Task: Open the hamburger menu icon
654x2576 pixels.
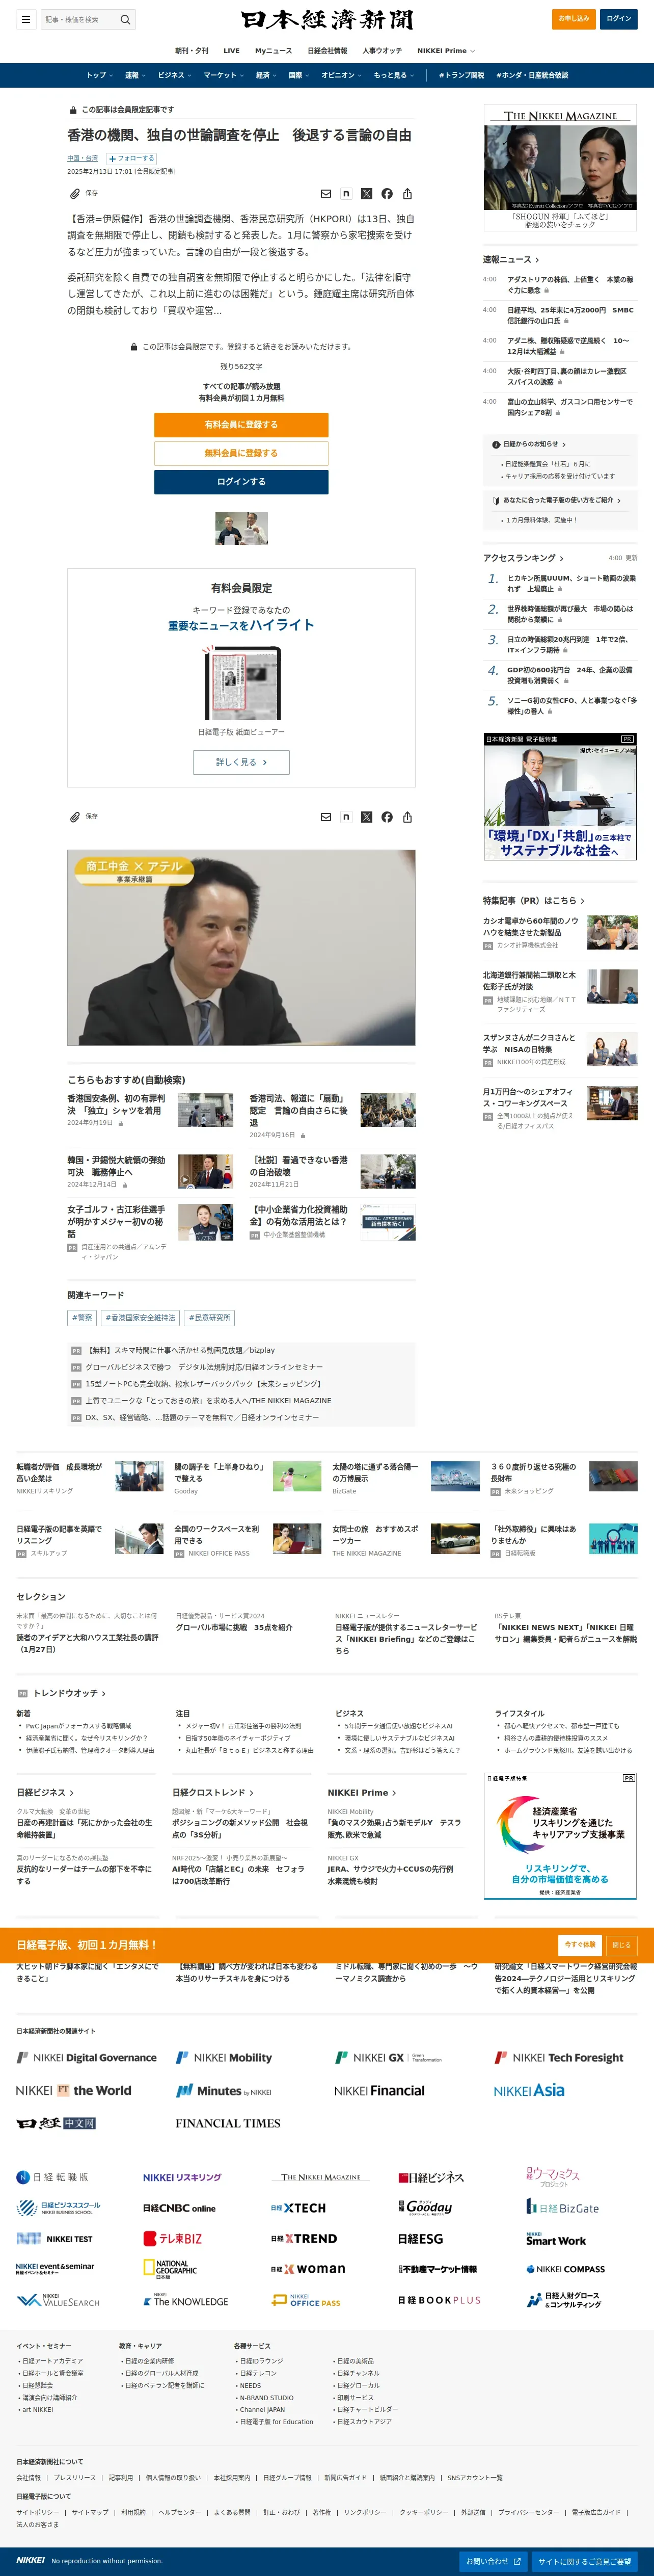Action: tap(25, 19)
